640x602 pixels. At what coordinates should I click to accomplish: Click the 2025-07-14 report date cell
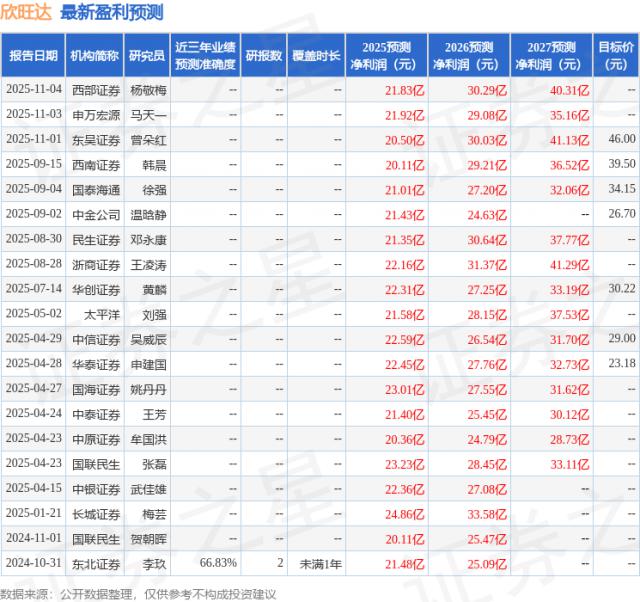tap(33, 288)
